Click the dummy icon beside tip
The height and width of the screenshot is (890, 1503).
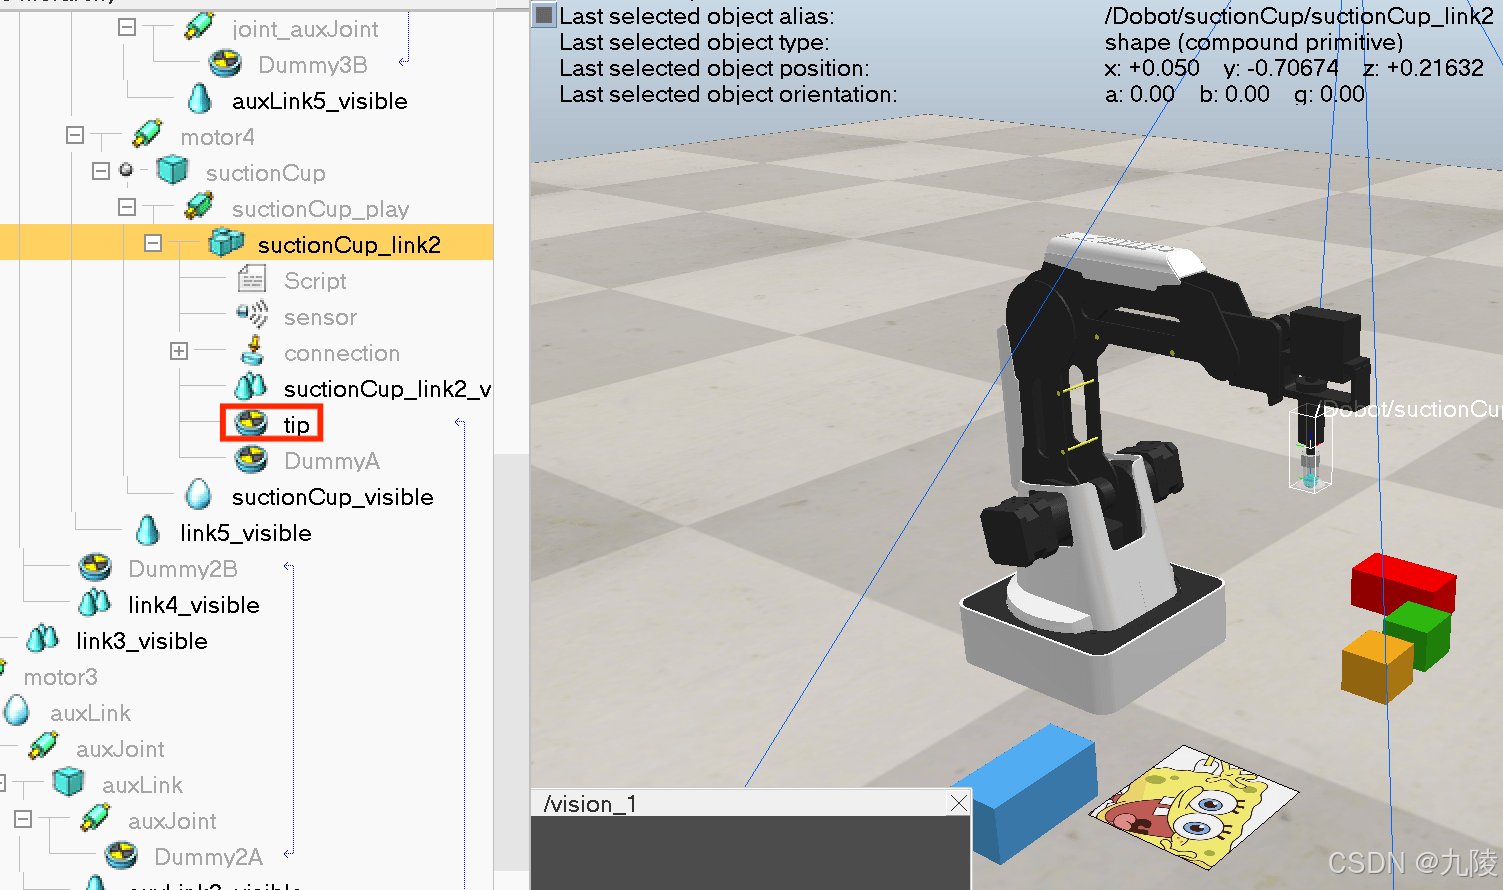[x=251, y=424]
